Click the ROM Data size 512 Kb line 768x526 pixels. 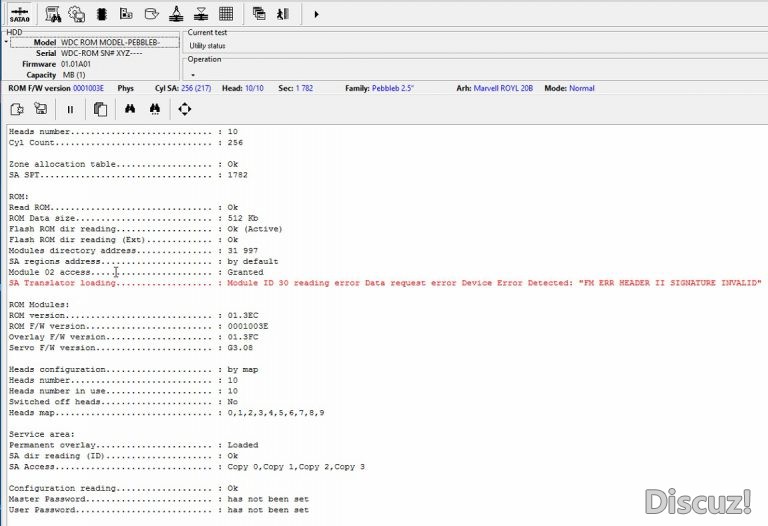pos(133,218)
